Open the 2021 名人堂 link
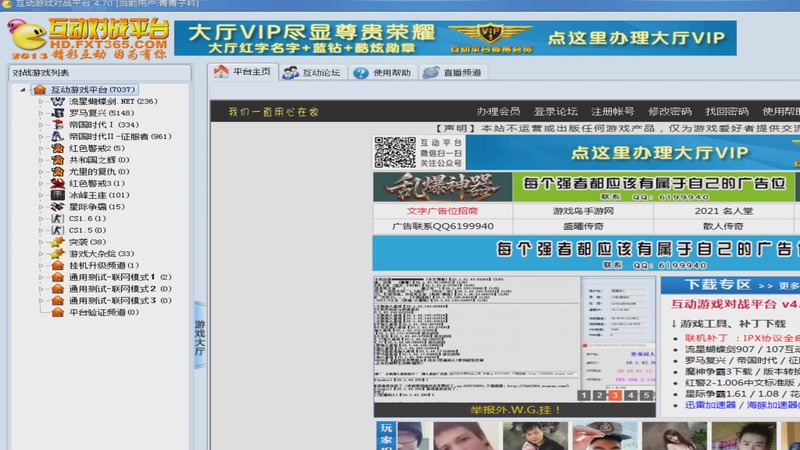The width and height of the screenshot is (800, 450). pyautogui.click(x=723, y=211)
